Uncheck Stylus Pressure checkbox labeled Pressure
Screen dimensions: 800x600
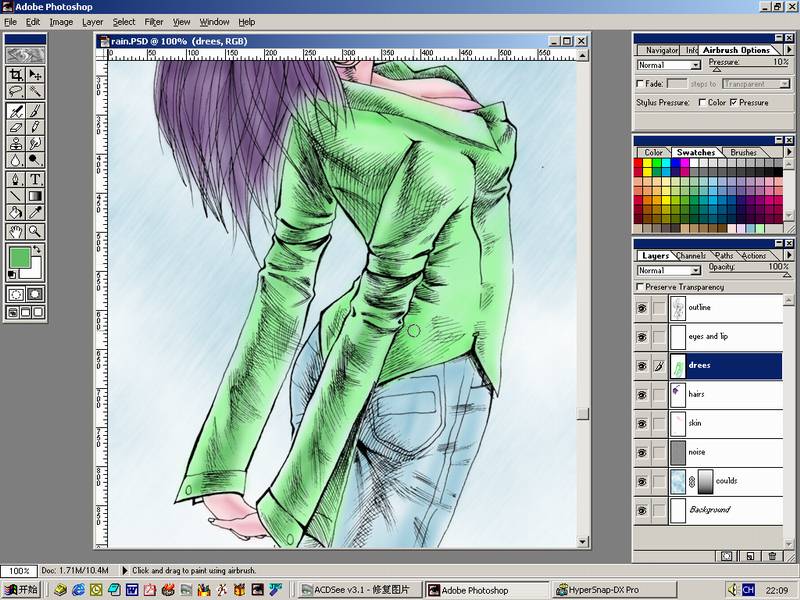734,103
